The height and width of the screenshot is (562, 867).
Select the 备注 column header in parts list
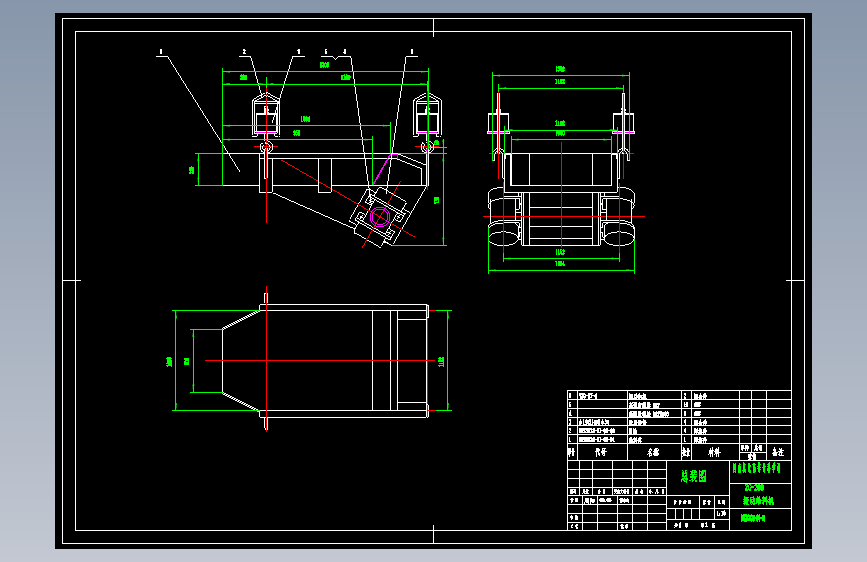pyautogui.click(x=778, y=452)
